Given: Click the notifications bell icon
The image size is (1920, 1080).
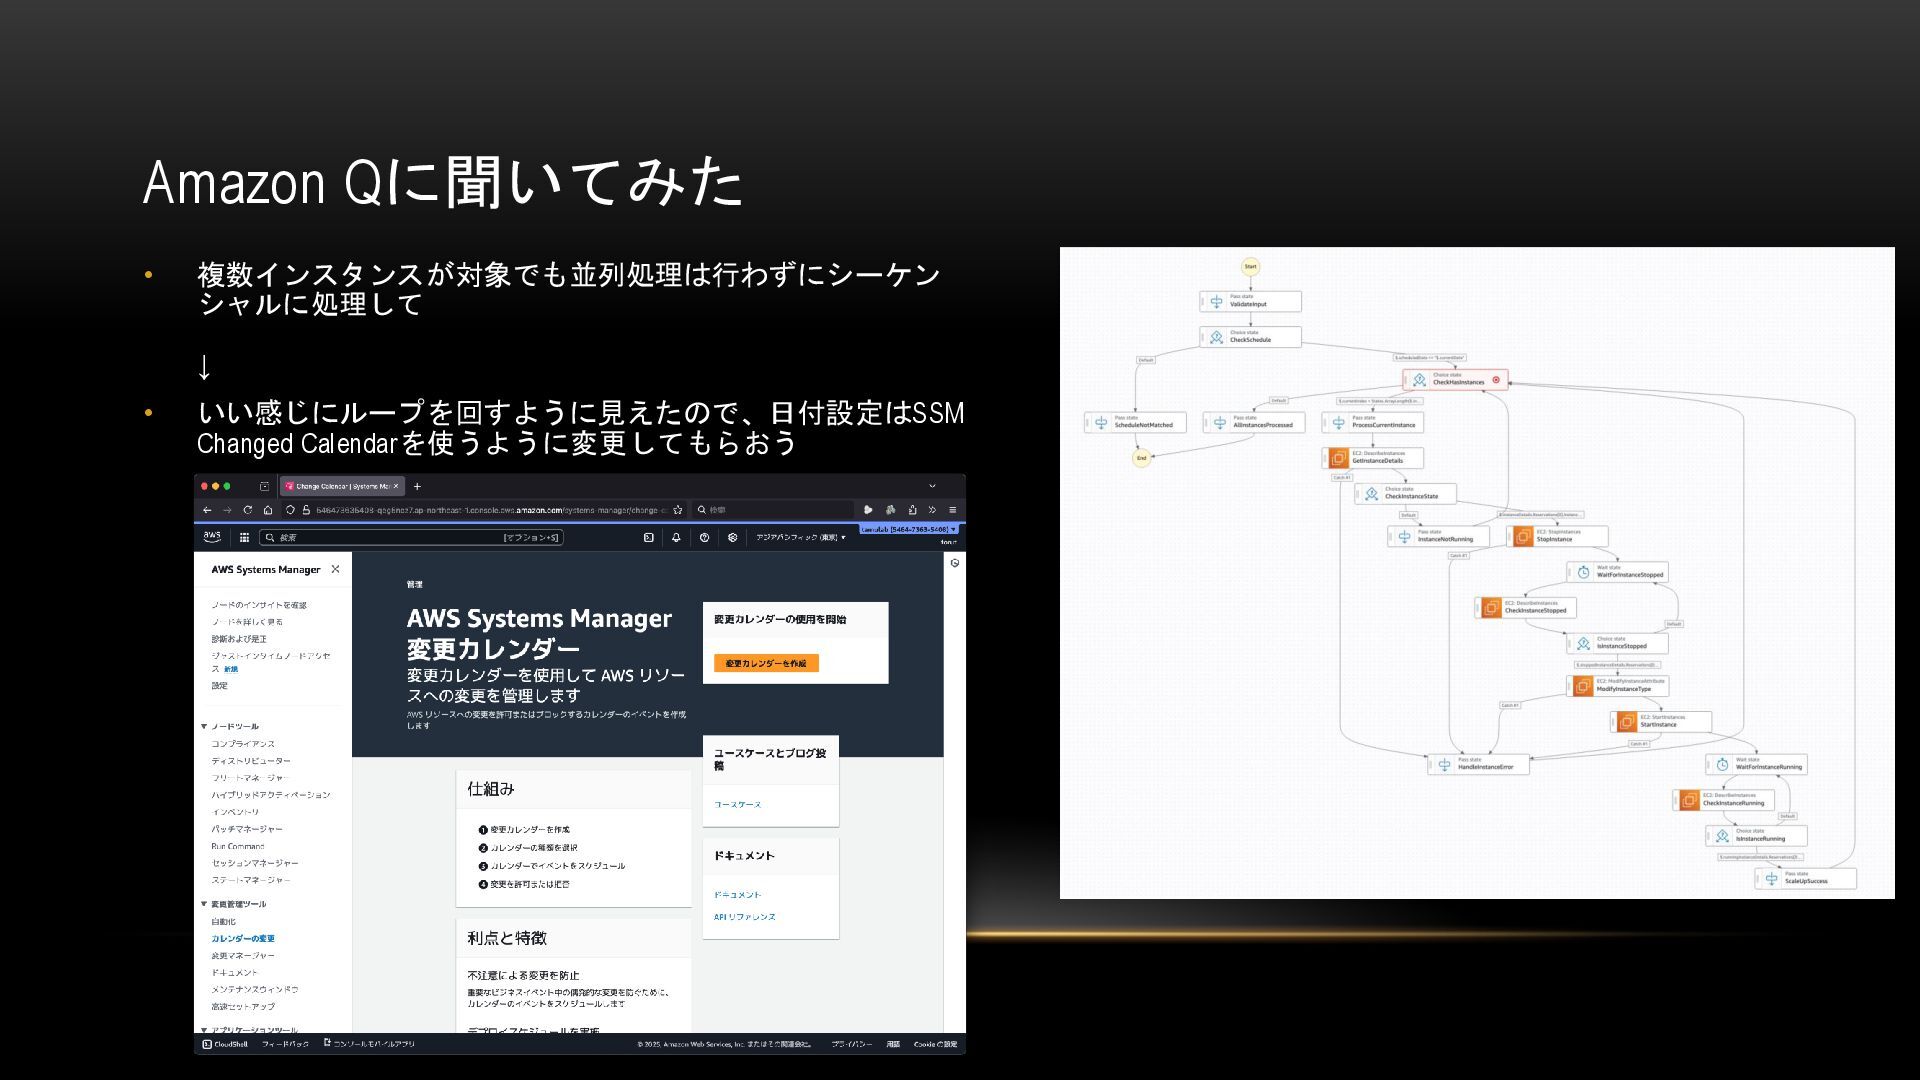Looking at the screenshot, I should (676, 537).
